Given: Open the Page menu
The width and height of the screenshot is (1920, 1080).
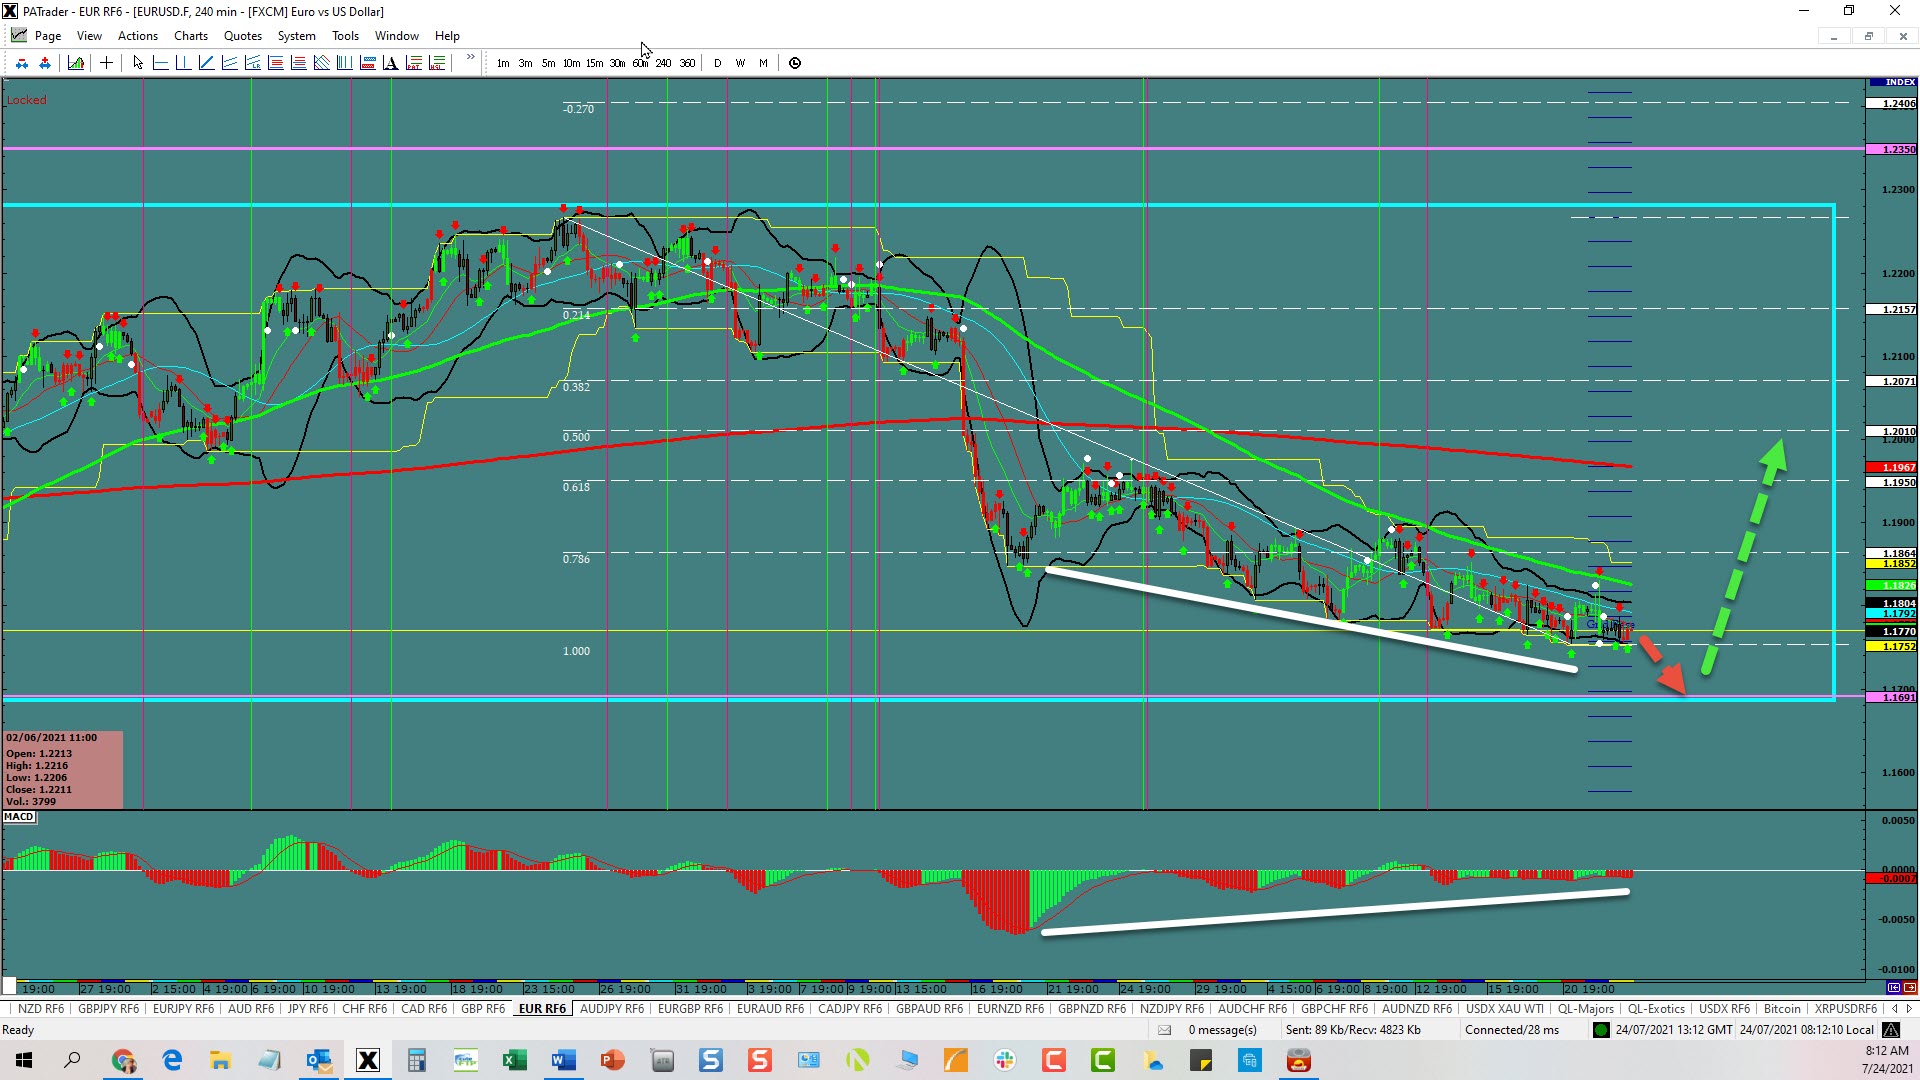Looking at the screenshot, I should coord(48,36).
